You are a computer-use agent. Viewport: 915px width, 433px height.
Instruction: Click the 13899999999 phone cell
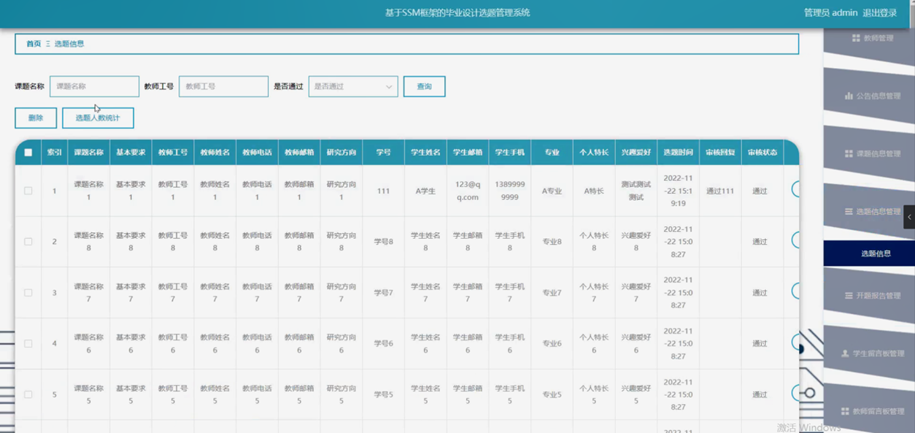[510, 191]
